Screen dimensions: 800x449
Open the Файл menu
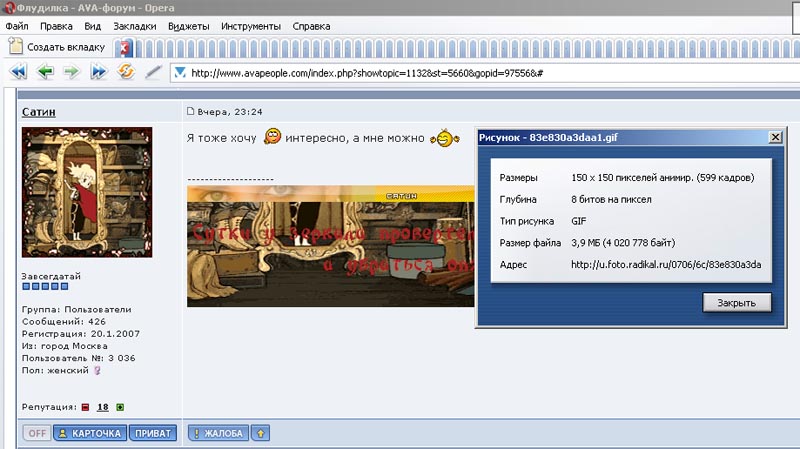click(x=17, y=26)
